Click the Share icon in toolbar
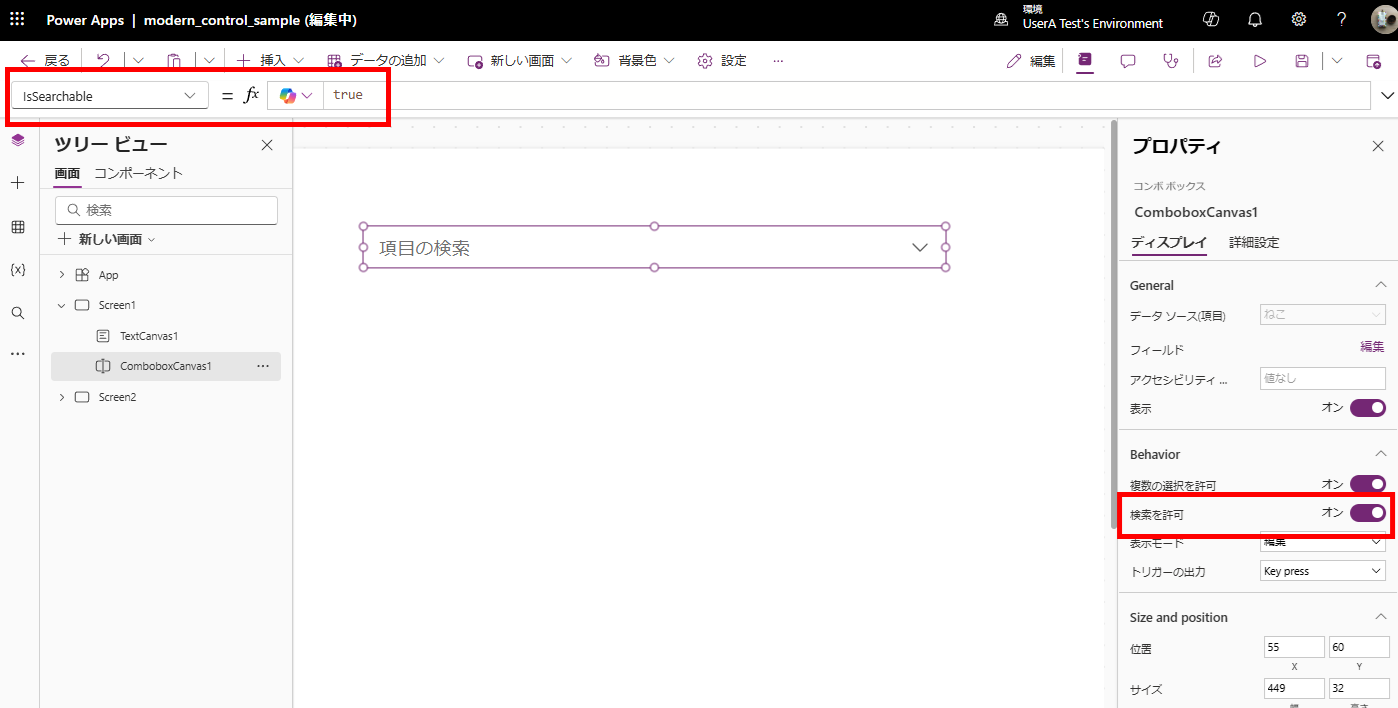Image resolution: width=1398 pixels, height=708 pixels. click(1215, 61)
